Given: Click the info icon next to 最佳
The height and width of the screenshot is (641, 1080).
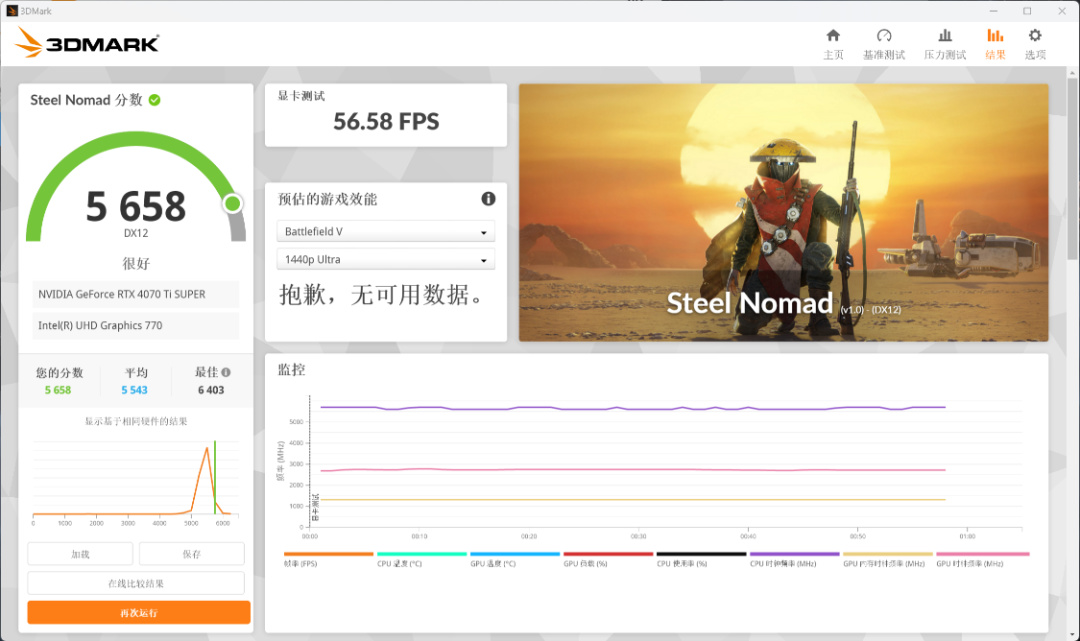Looking at the screenshot, I should [x=226, y=372].
